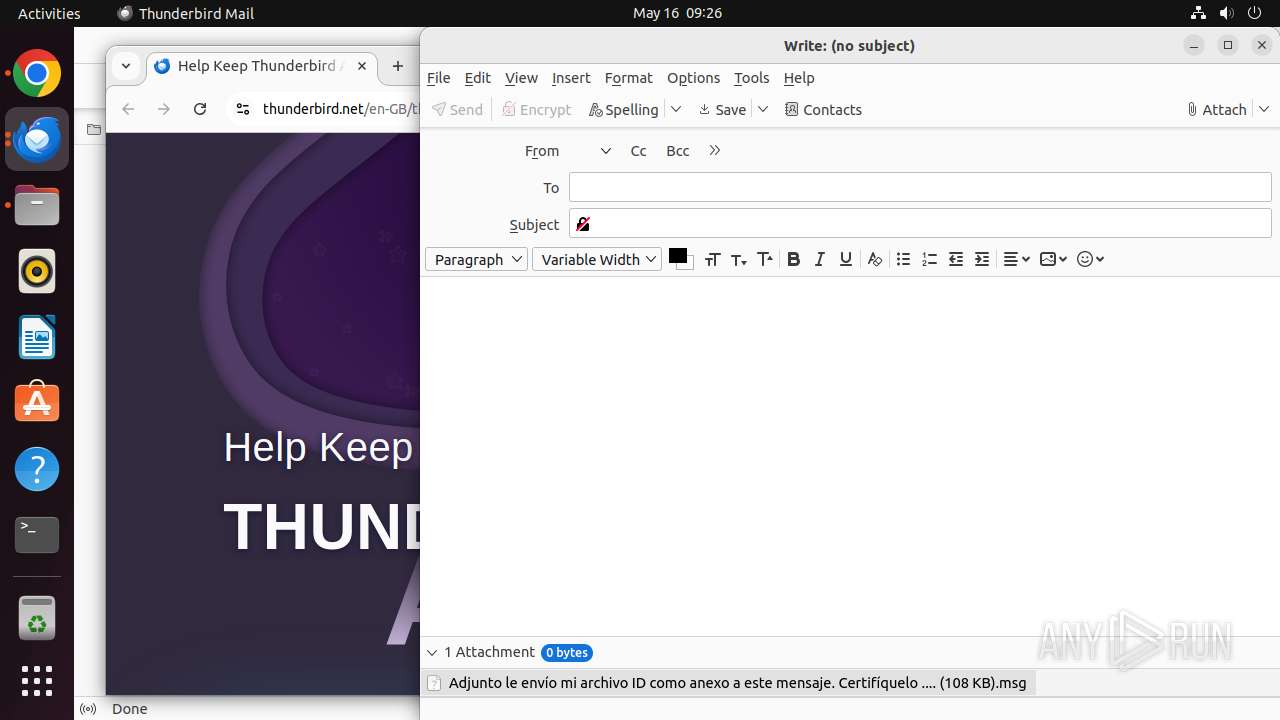Click the increase font size icon

click(x=765, y=259)
